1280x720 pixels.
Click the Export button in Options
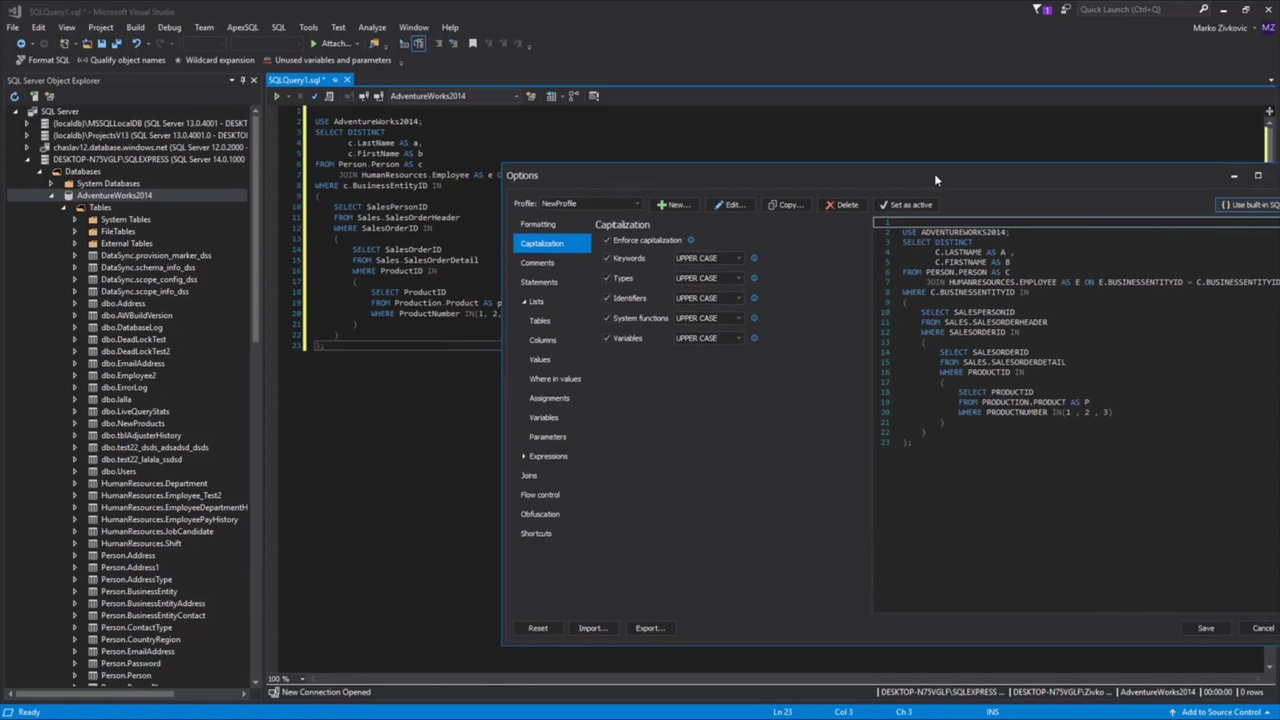click(649, 628)
